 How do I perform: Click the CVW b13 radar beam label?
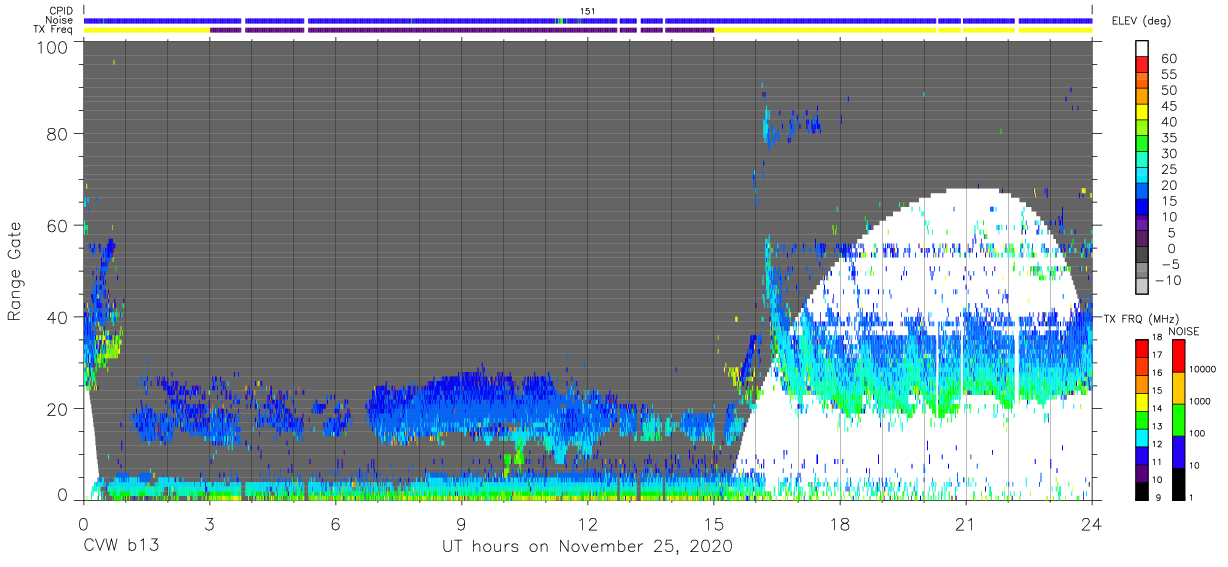[121, 546]
